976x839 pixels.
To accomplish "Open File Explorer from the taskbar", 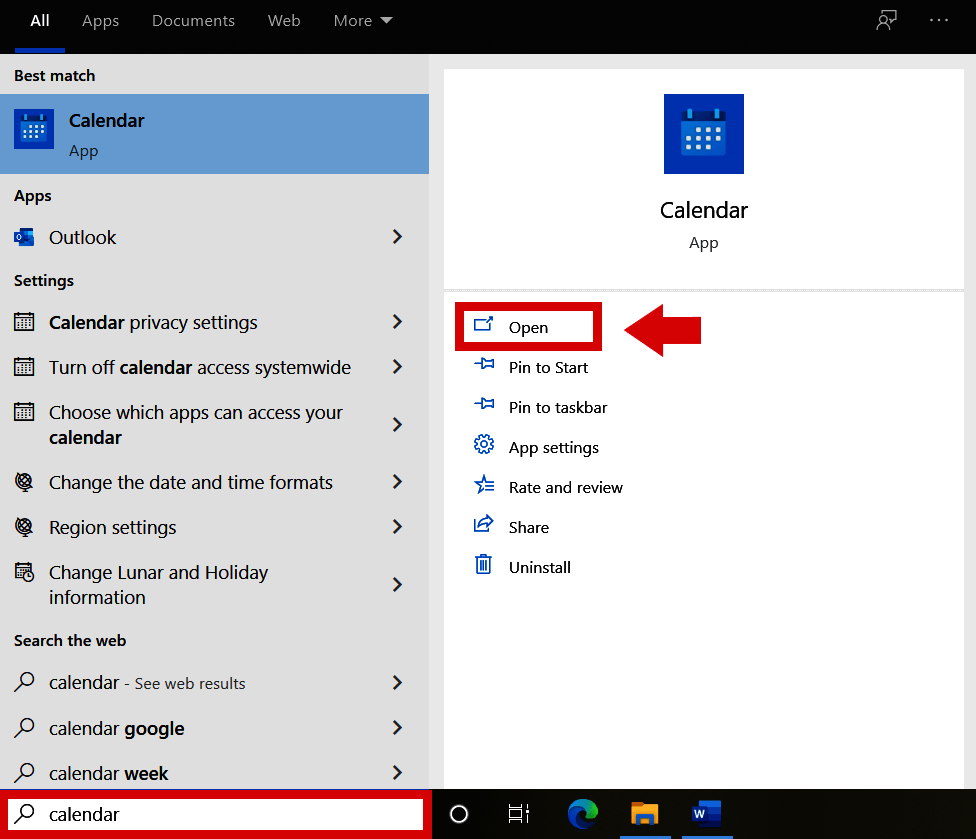I will click(x=645, y=814).
